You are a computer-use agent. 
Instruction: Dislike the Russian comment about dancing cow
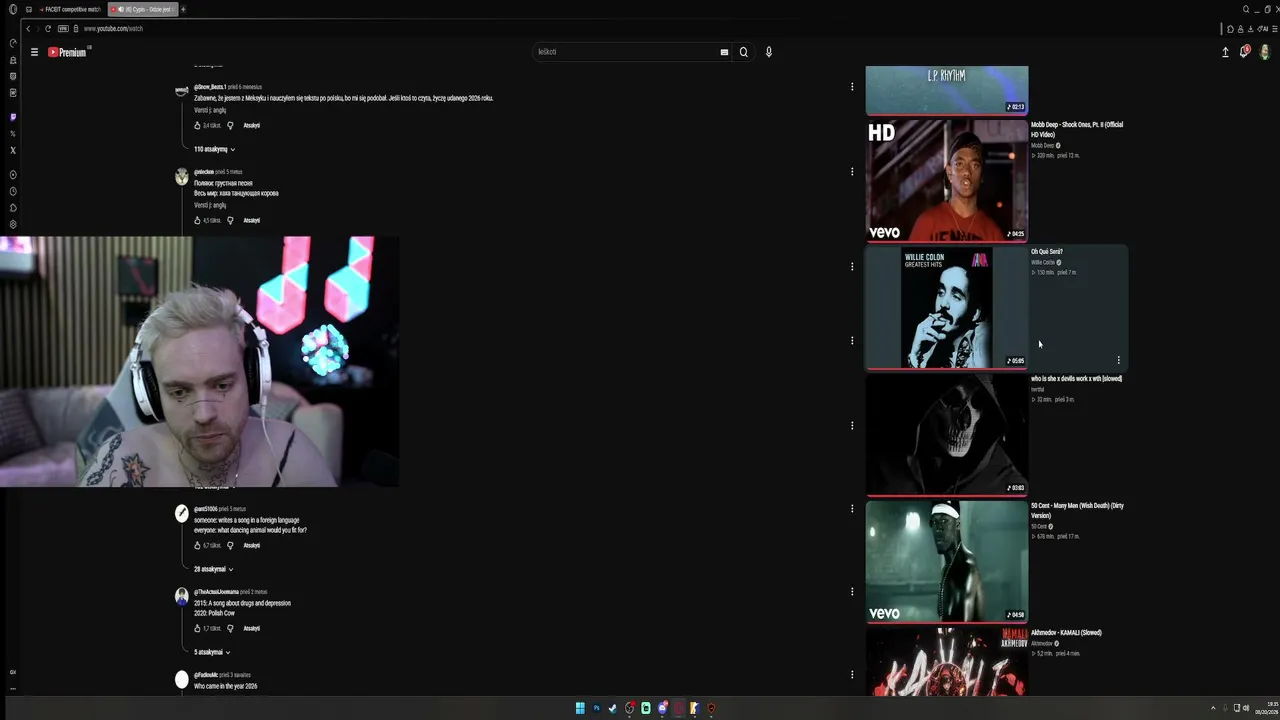230,220
